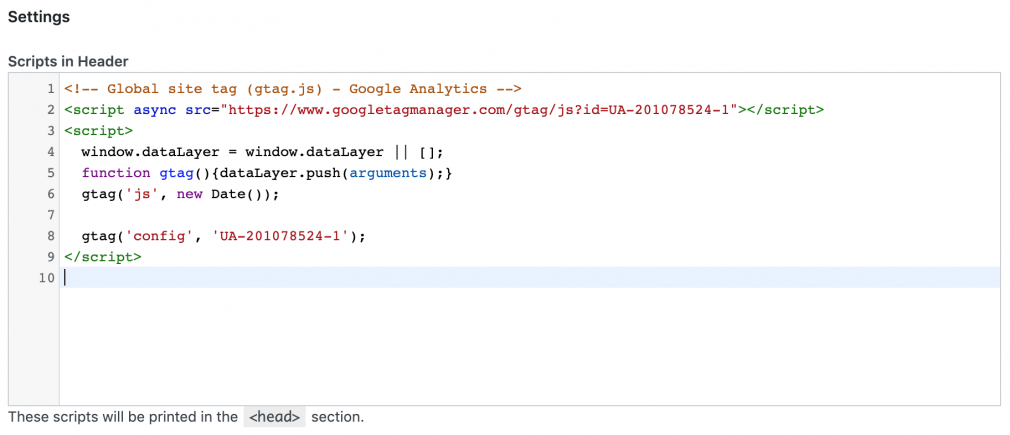Image resolution: width=1010 pixels, height=435 pixels.
Task: Click the Global site tag comment line
Action: tap(292, 89)
